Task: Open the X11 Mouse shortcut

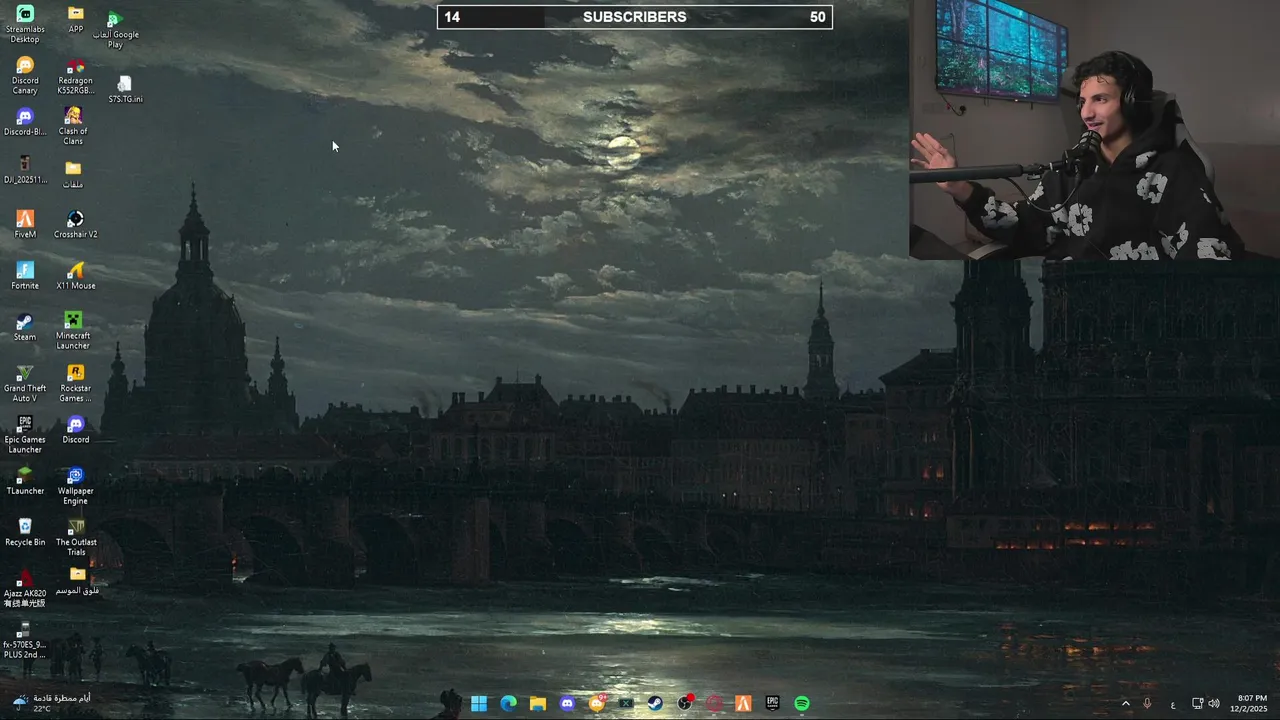Action: point(75,275)
